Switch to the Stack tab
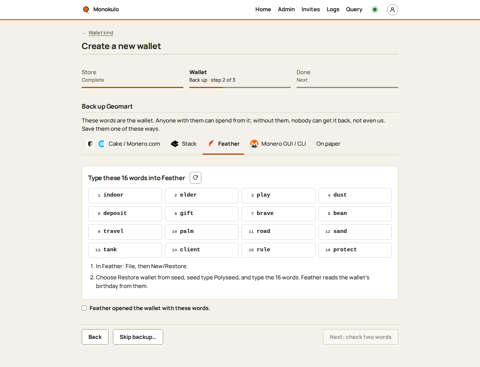 tap(183, 144)
